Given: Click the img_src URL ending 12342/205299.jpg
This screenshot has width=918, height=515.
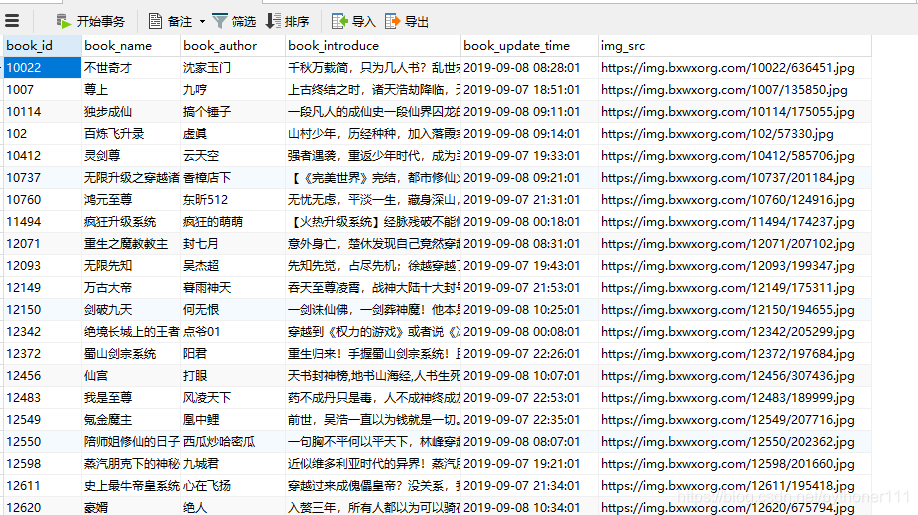Looking at the screenshot, I should 728,332.
